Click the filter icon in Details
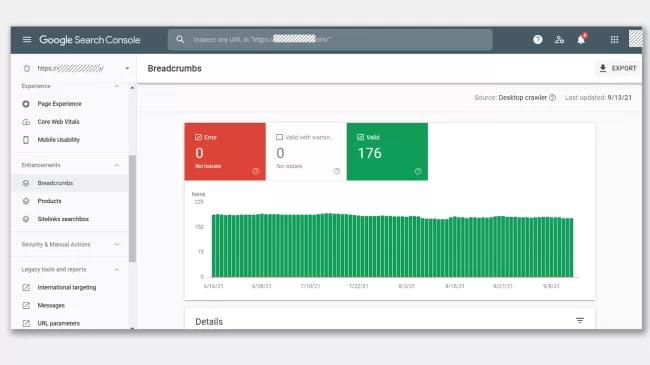Screen dimensions: 650x365 pos(580,321)
